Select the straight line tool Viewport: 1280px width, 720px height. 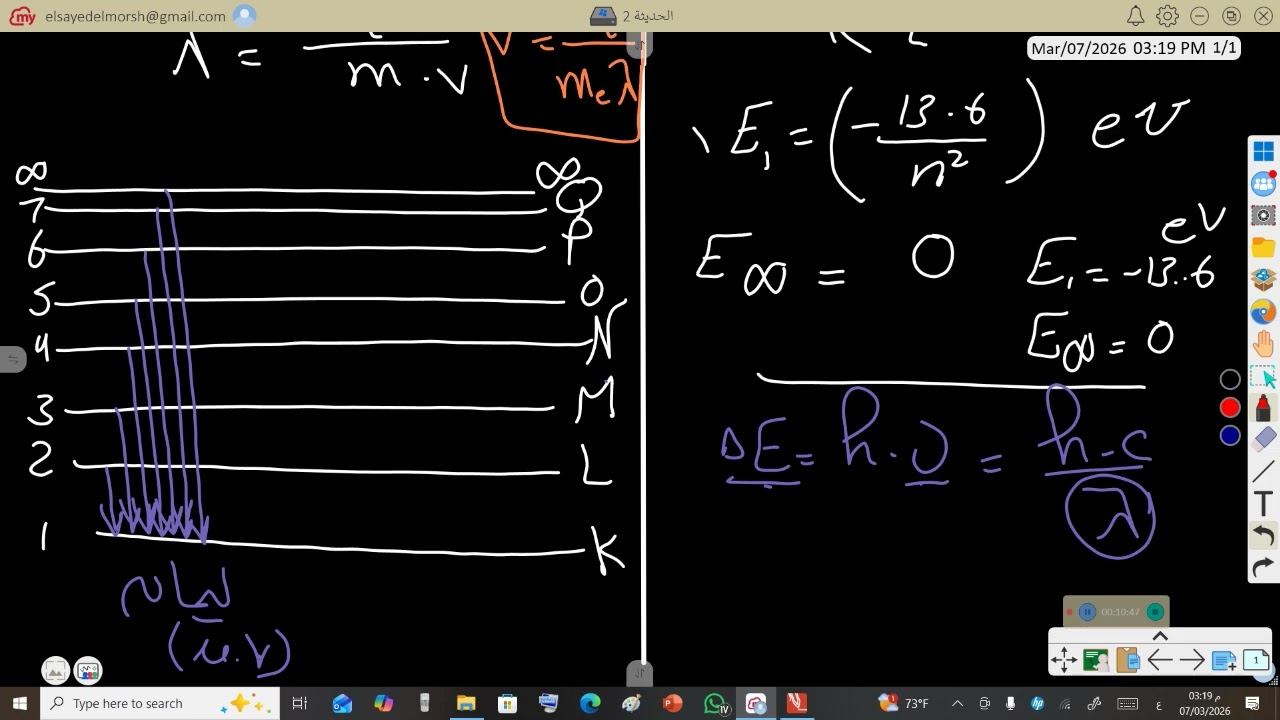click(1263, 472)
